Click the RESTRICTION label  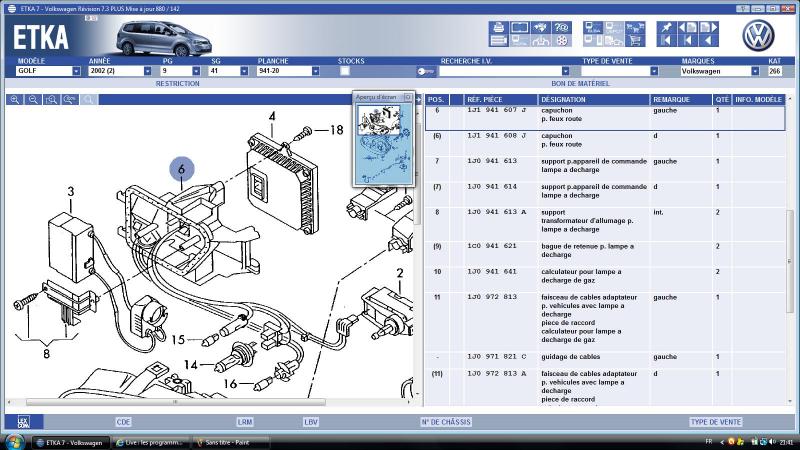point(178,83)
